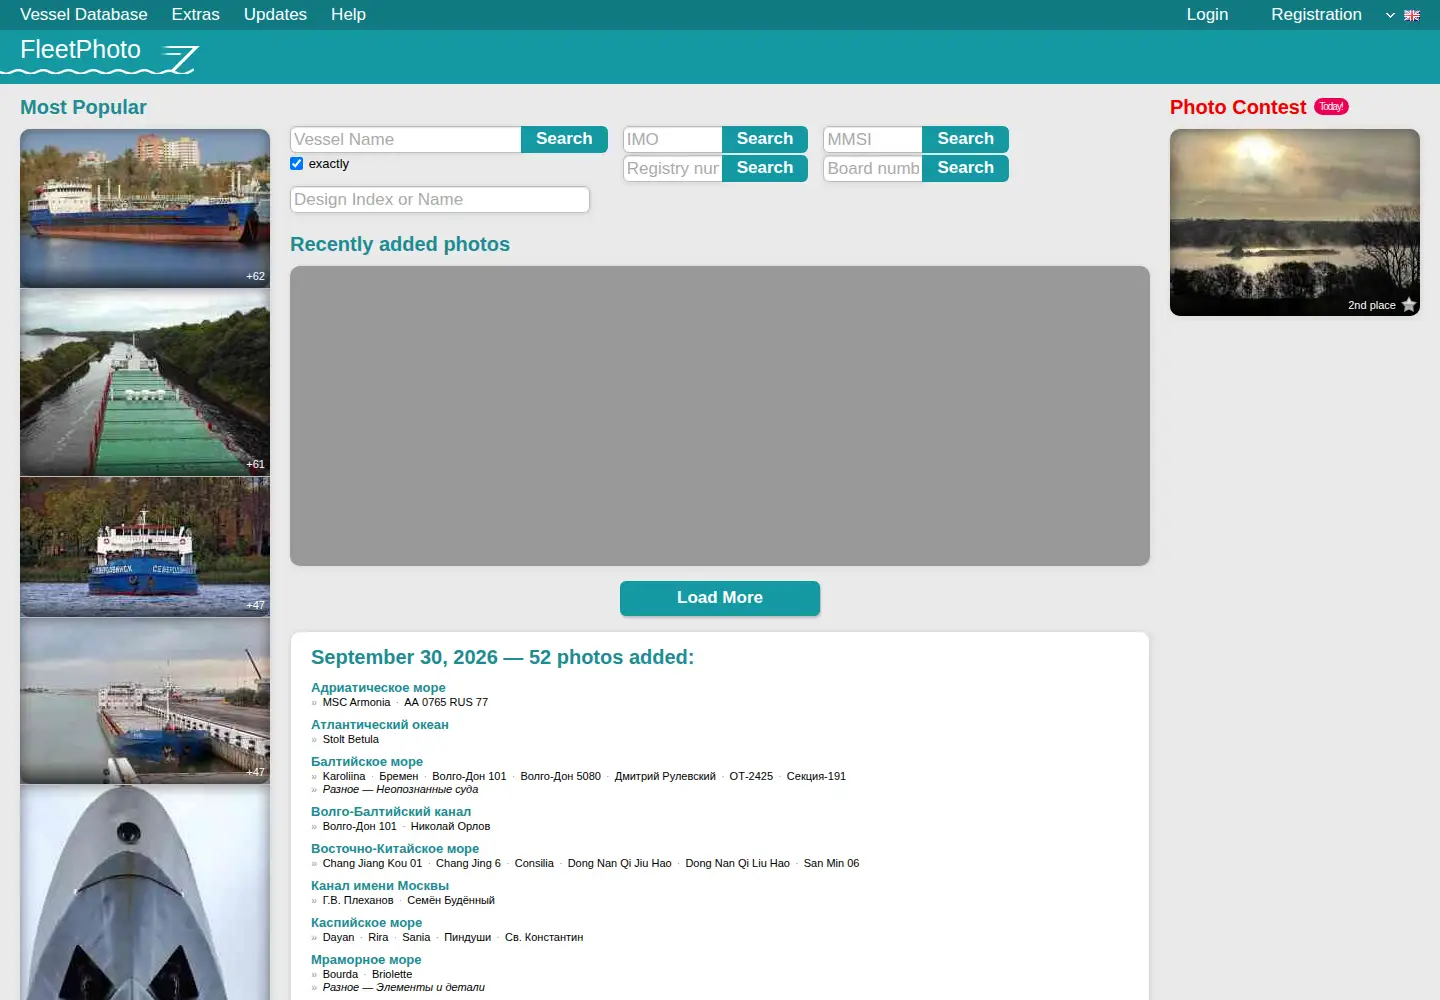Screen dimensions: 1440x1000
Task: Focus the MMSI input field
Action: coord(873,139)
